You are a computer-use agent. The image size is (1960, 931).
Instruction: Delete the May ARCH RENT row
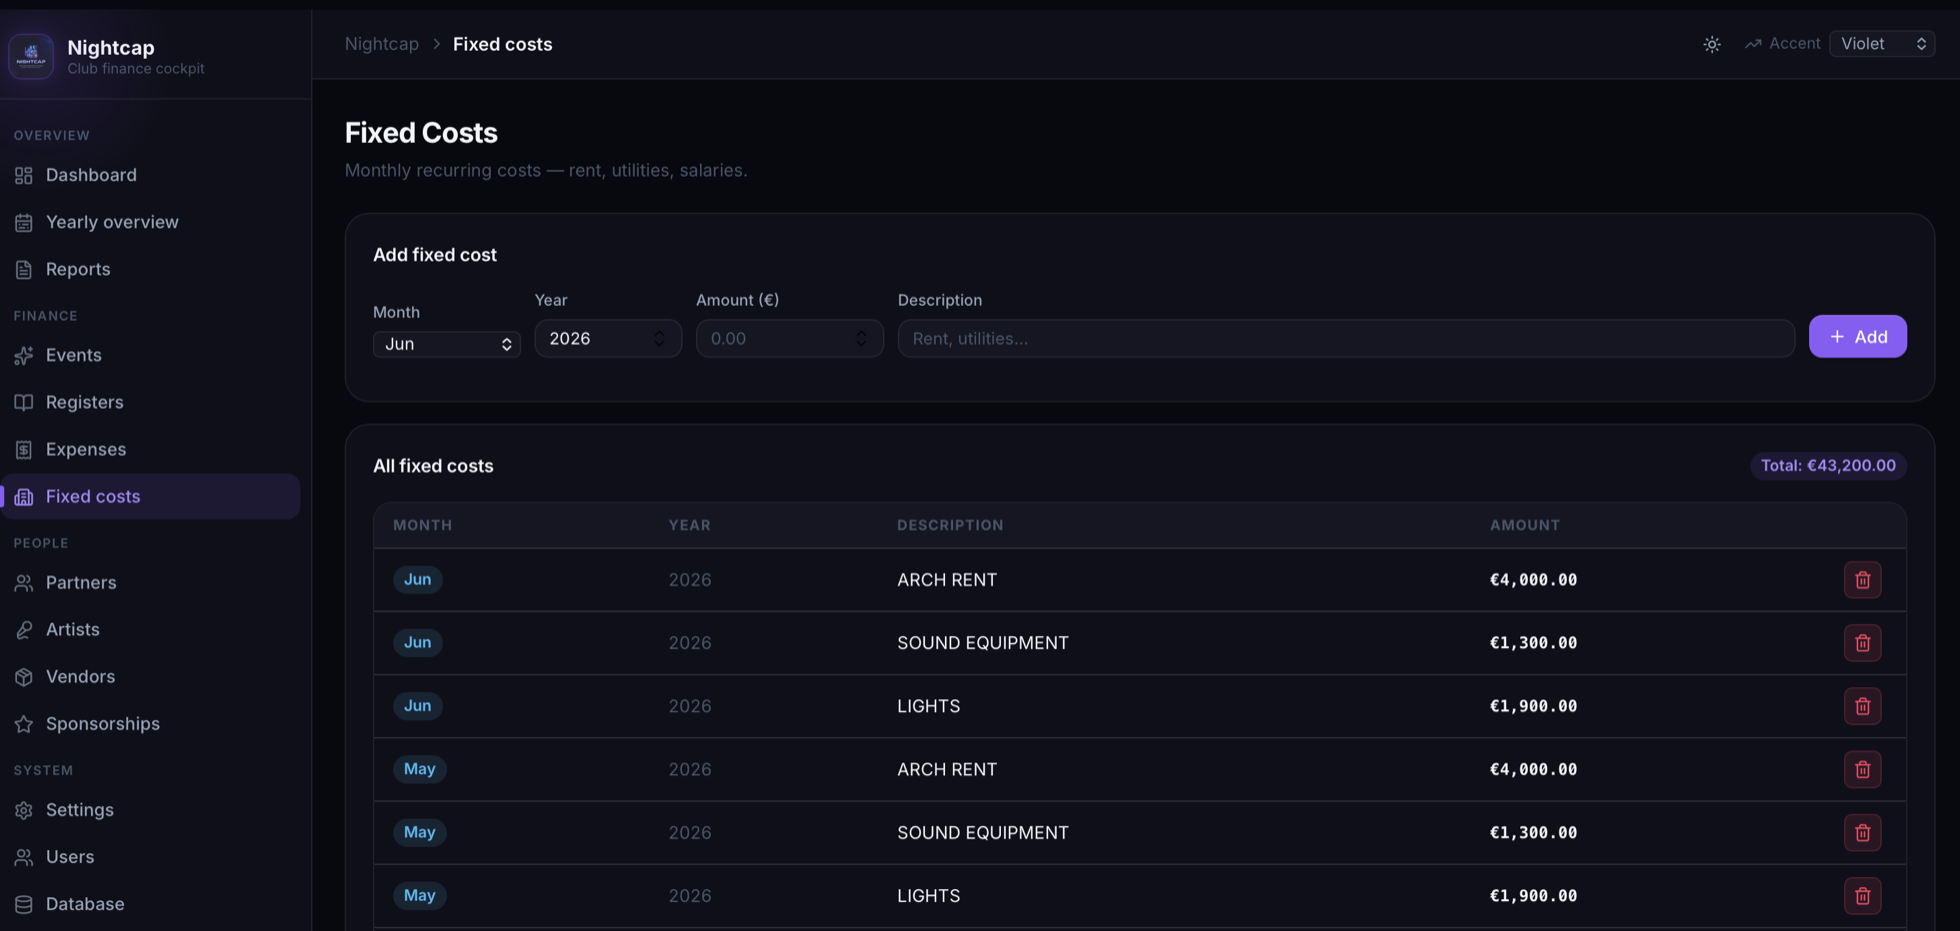point(1862,769)
